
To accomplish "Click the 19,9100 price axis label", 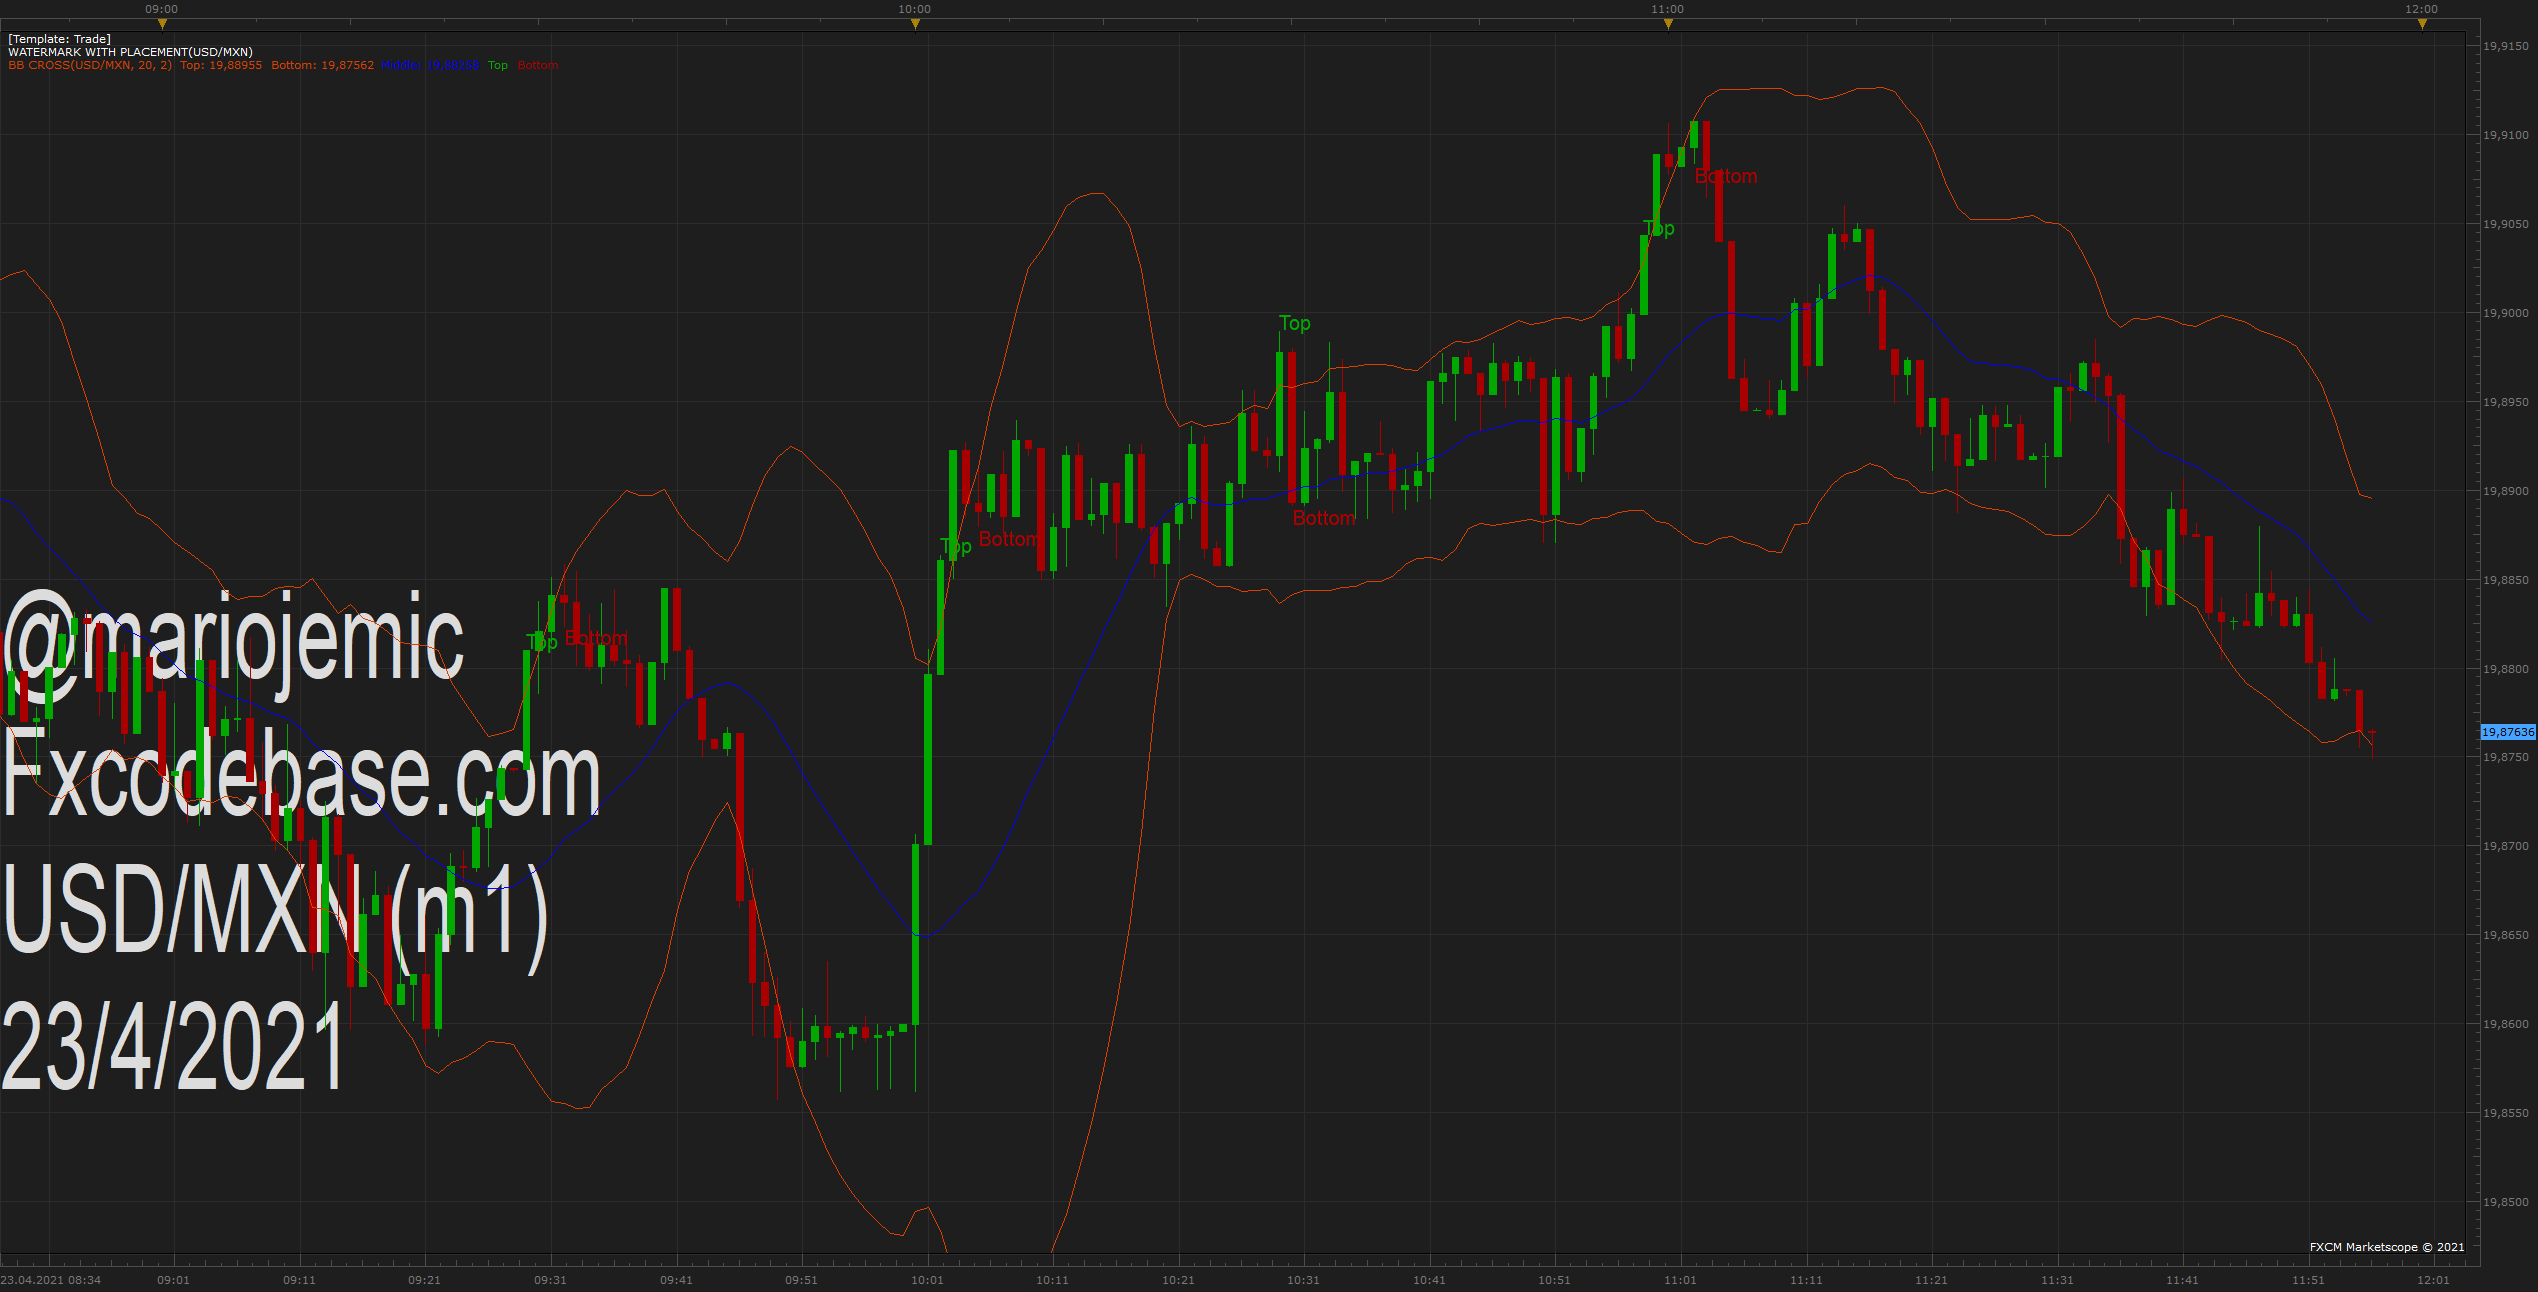I will (x=2505, y=135).
